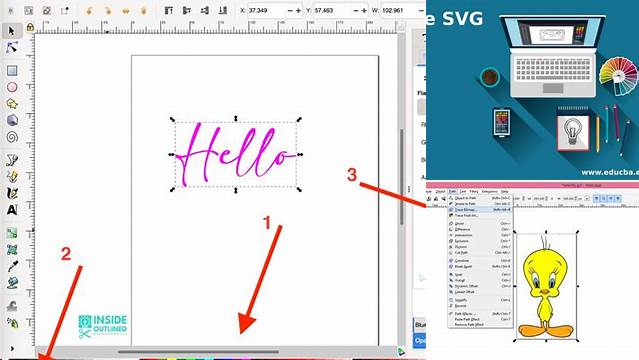
Task: Activate the Star polygon tool
Action: tap(12, 104)
